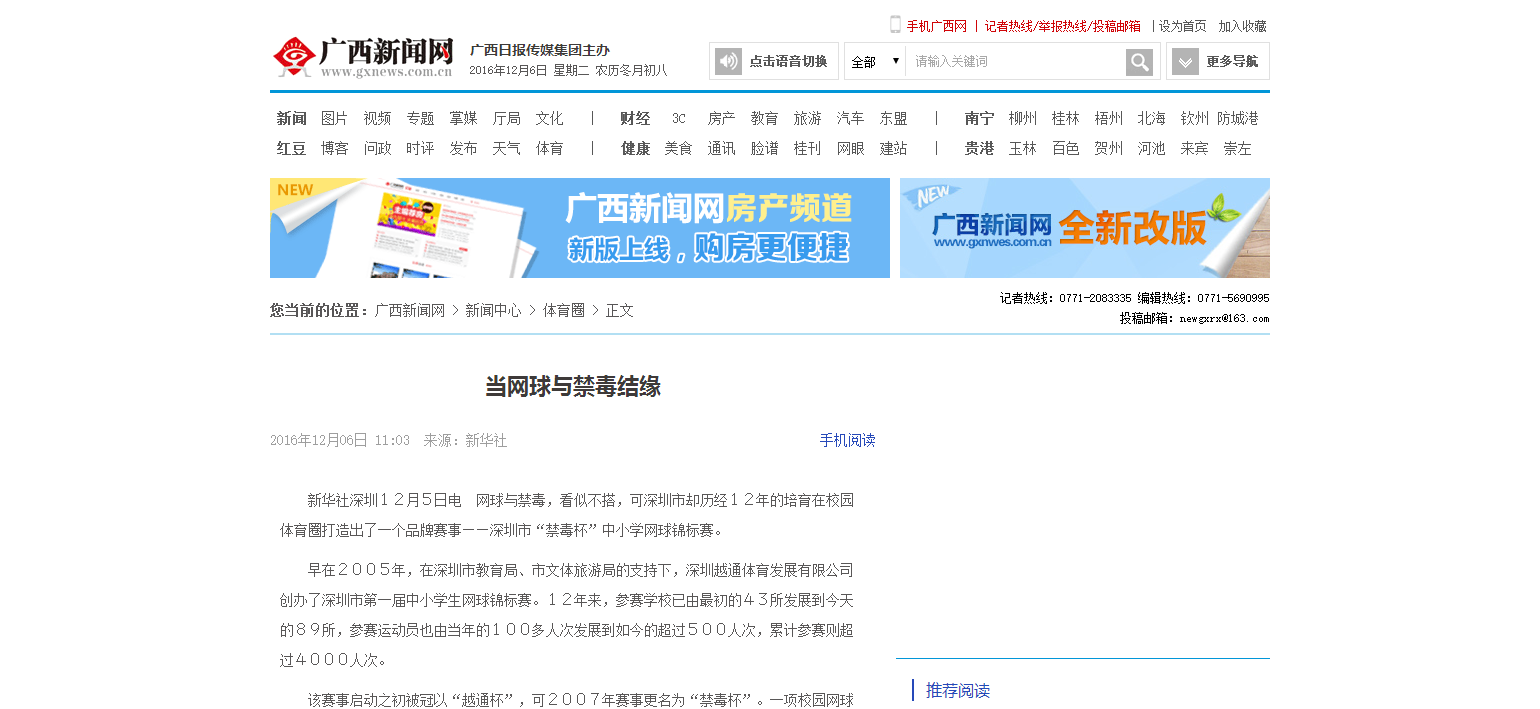1540x709 pixels.
Task: Open the 旅游 navigation item
Action: [807, 118]
